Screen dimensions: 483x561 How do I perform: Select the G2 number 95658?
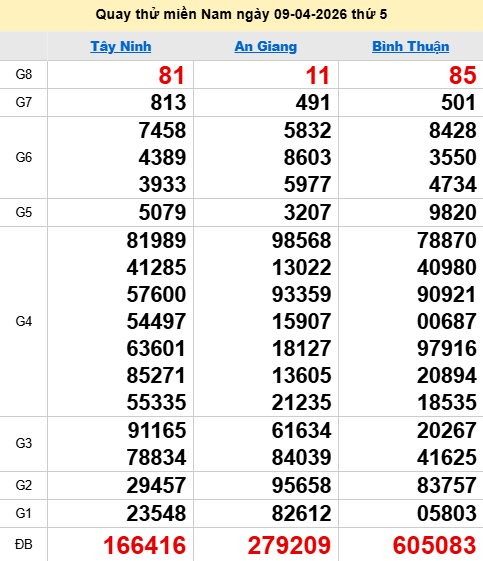point(301,485)
